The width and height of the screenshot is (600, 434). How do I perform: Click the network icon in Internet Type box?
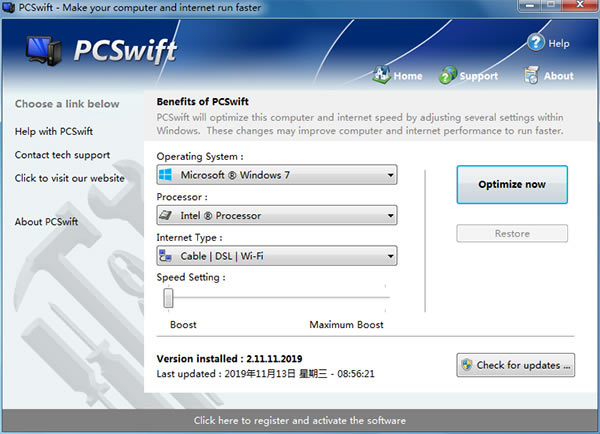point(166,256)
